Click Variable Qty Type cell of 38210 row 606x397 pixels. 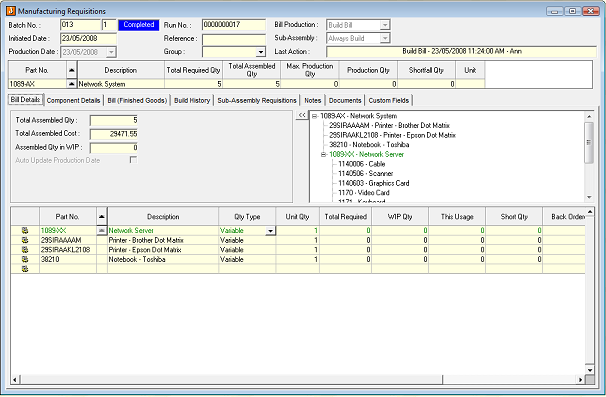click(x=247, y=259)
